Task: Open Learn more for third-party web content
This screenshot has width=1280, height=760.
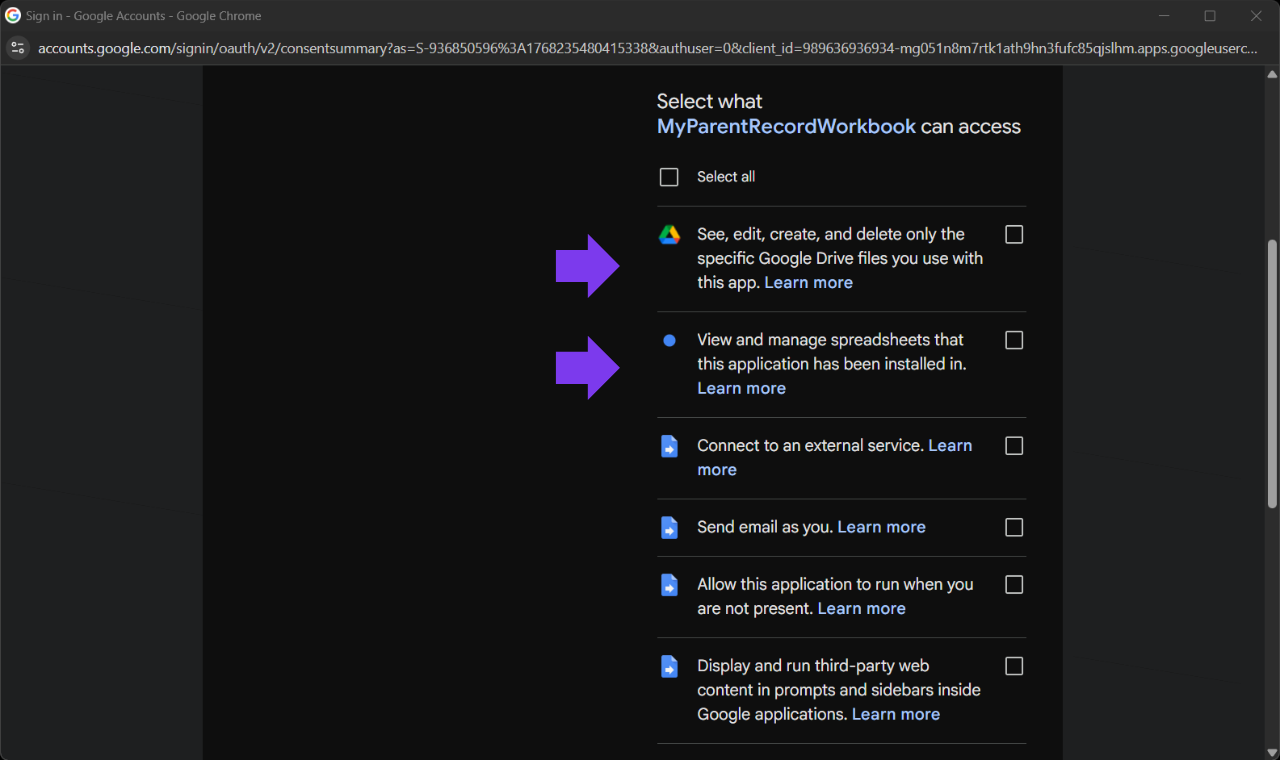Action: coord(895,715)
